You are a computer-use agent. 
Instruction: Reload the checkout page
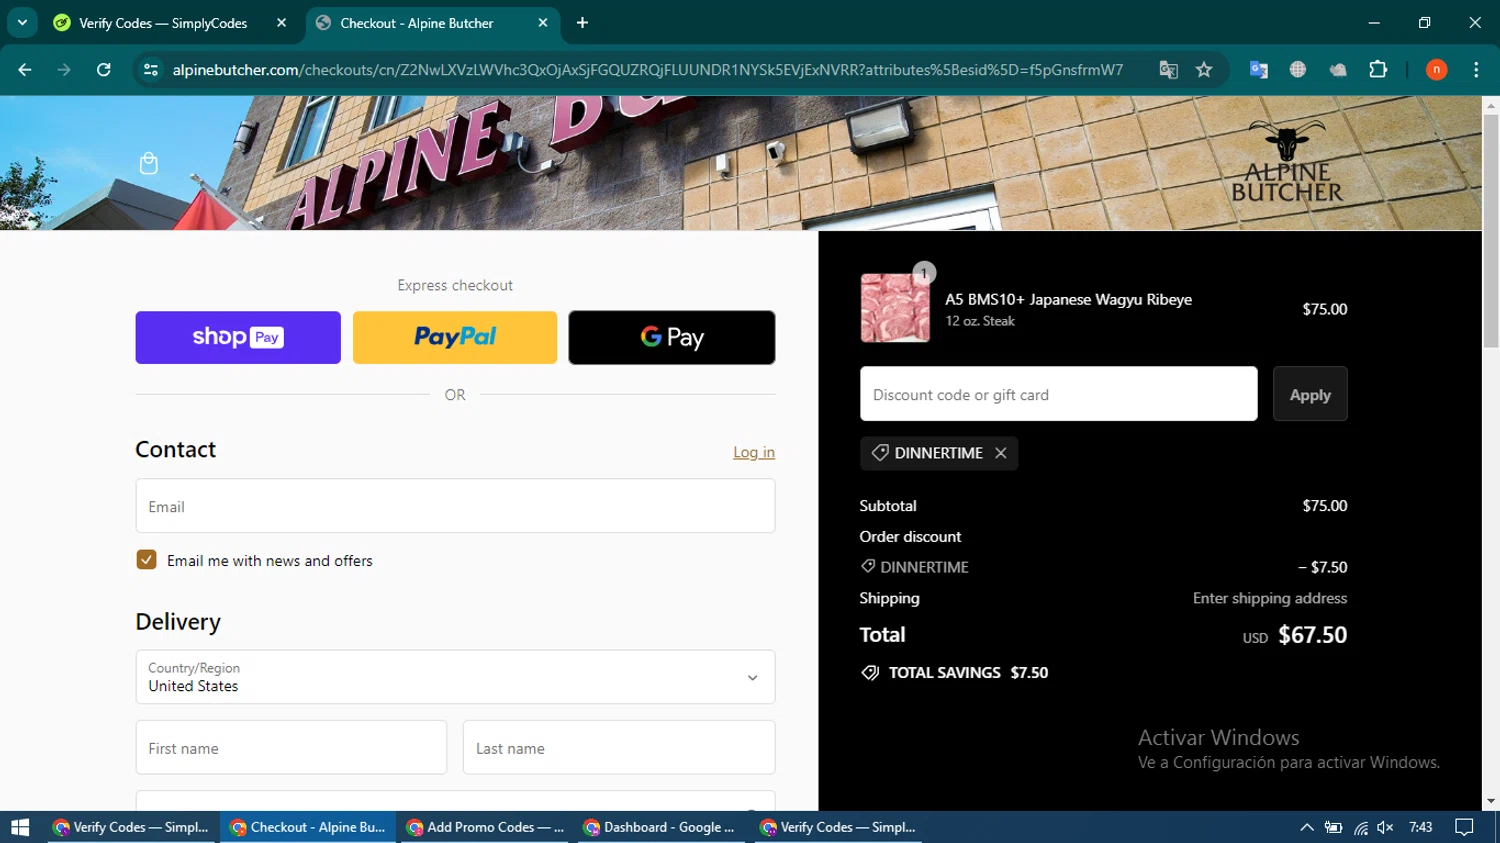coord(104,69)
